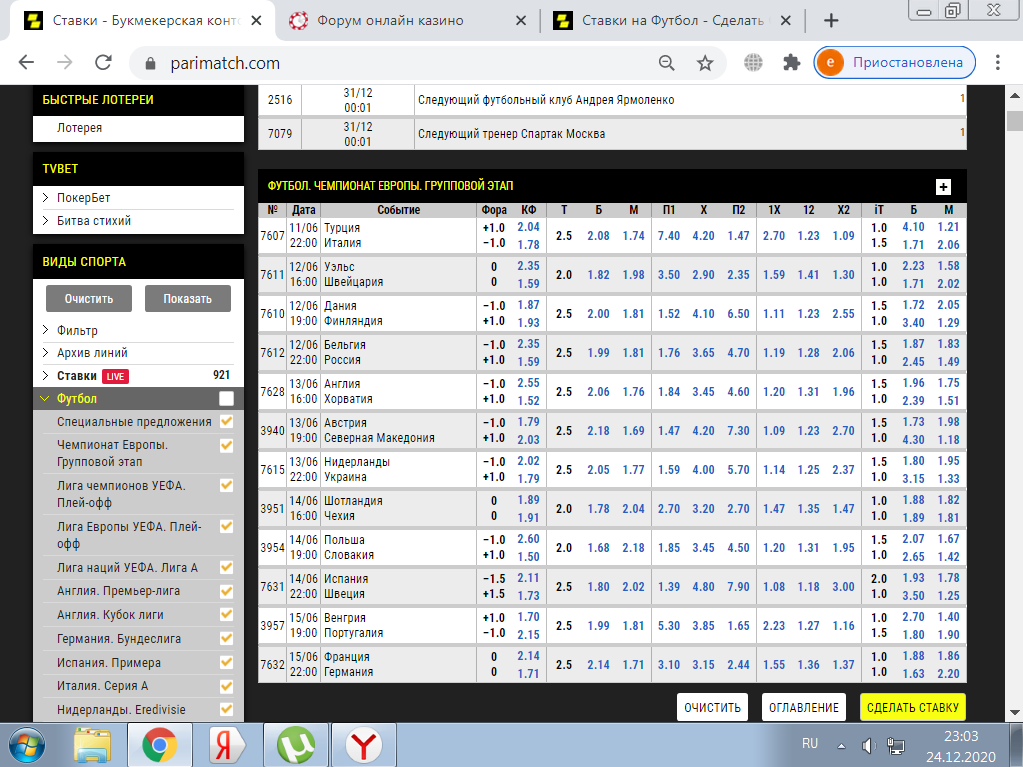Close the 'Ставки - Букмекерская контора' tab
The width and height of the screenshot is (1023, 767).
coord(256,21)
